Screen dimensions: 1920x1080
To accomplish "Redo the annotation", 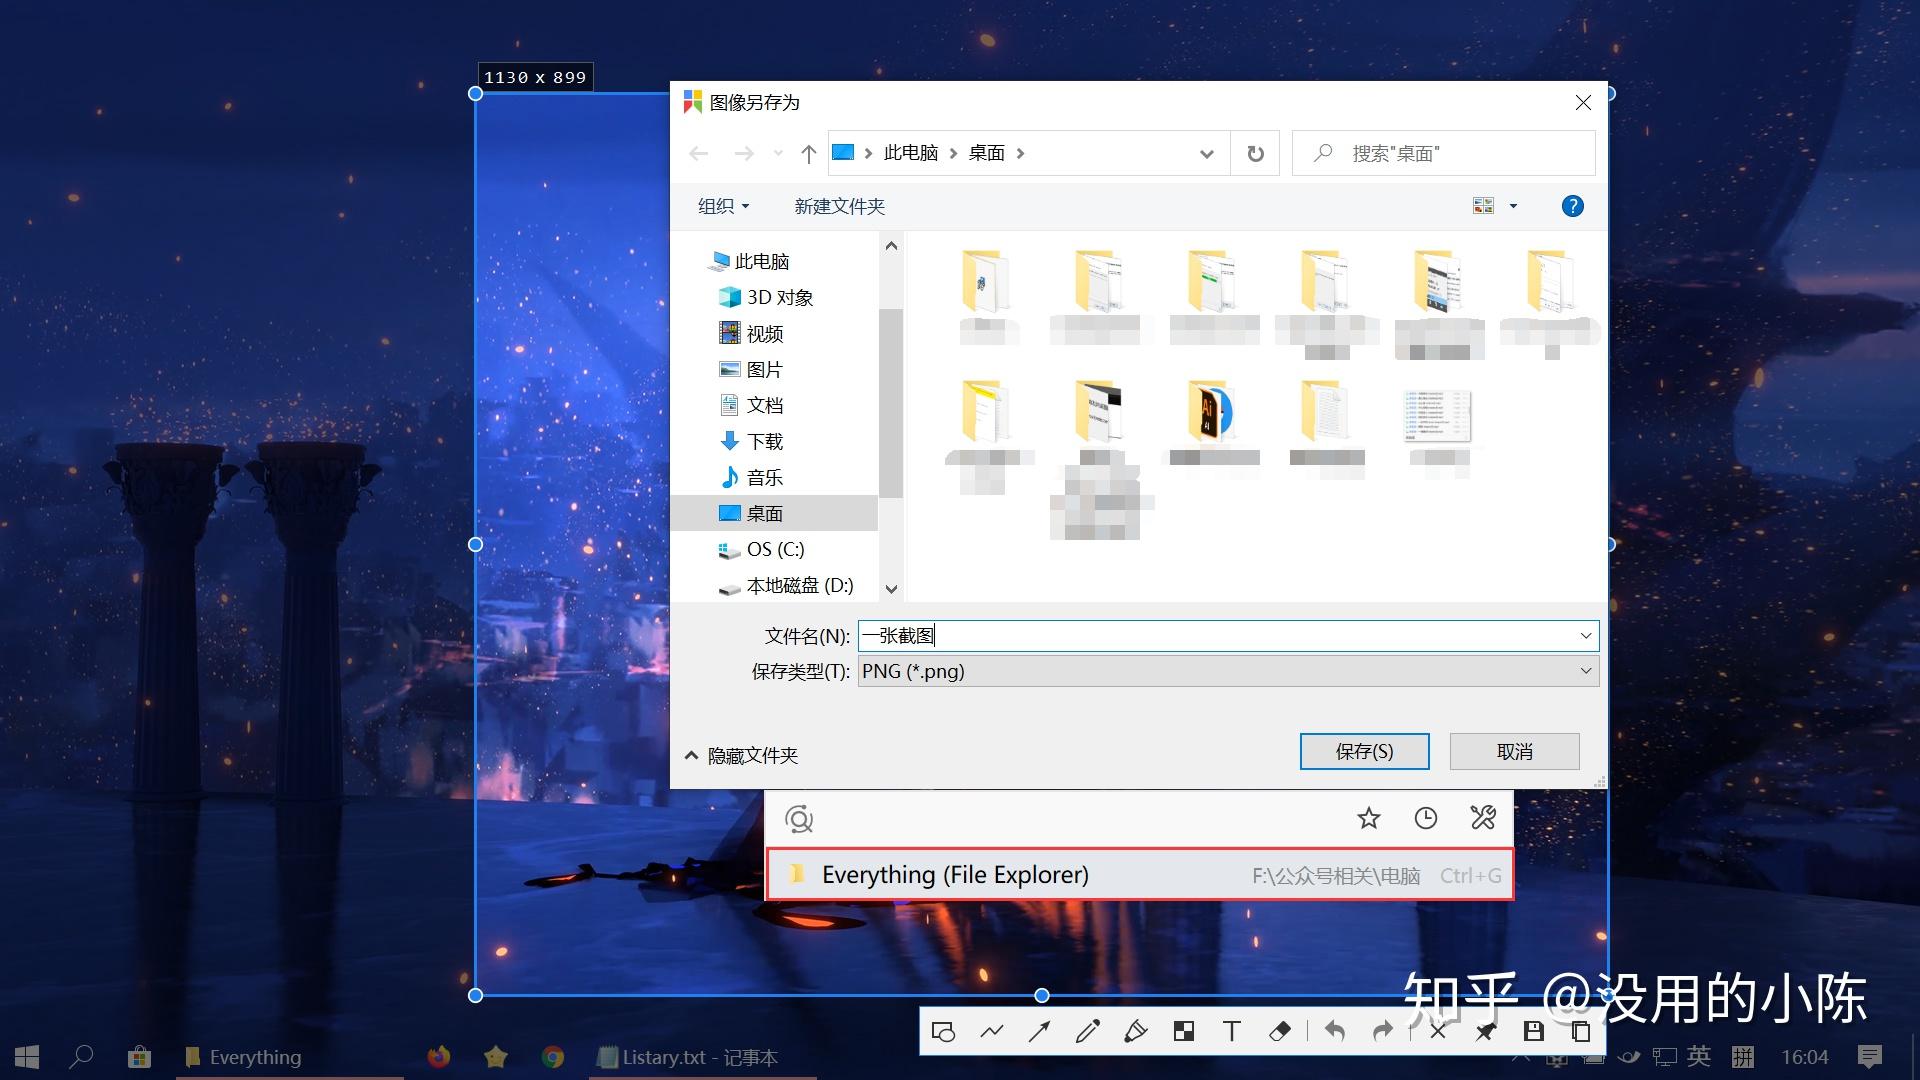I will point(1383,1031).
